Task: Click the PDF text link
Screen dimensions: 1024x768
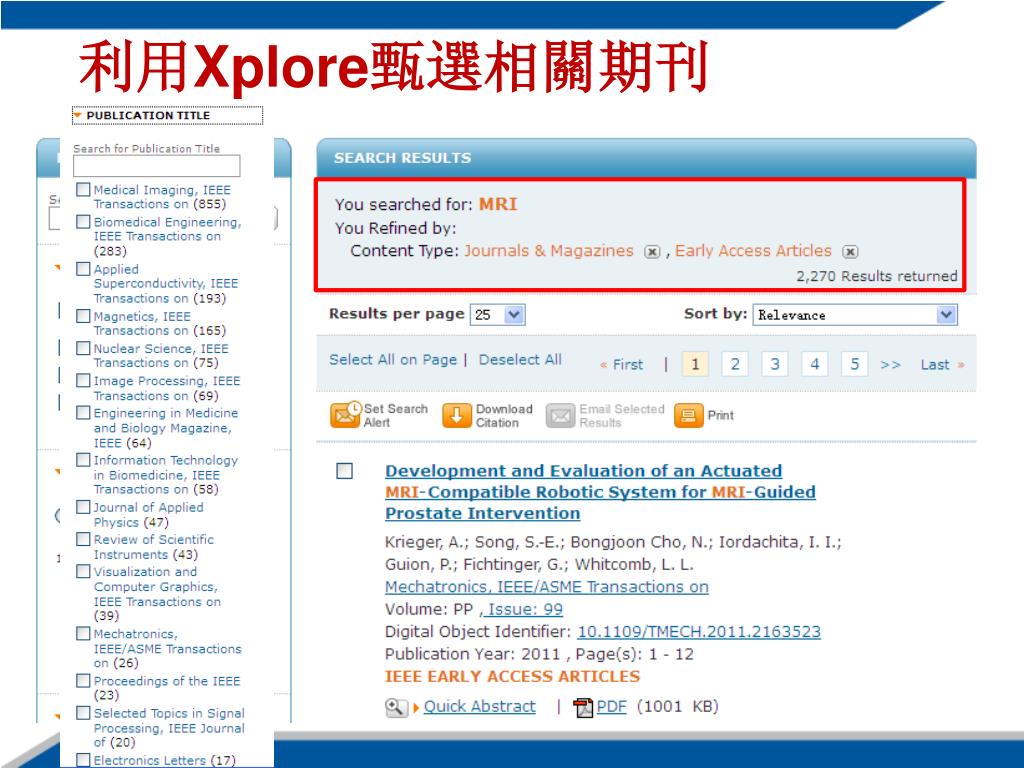Action: [611, 706]
